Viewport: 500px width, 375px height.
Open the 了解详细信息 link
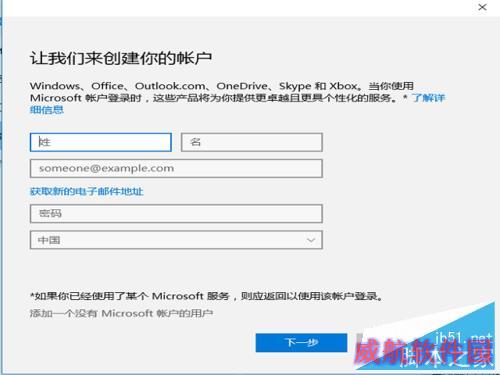pos(428,98)
